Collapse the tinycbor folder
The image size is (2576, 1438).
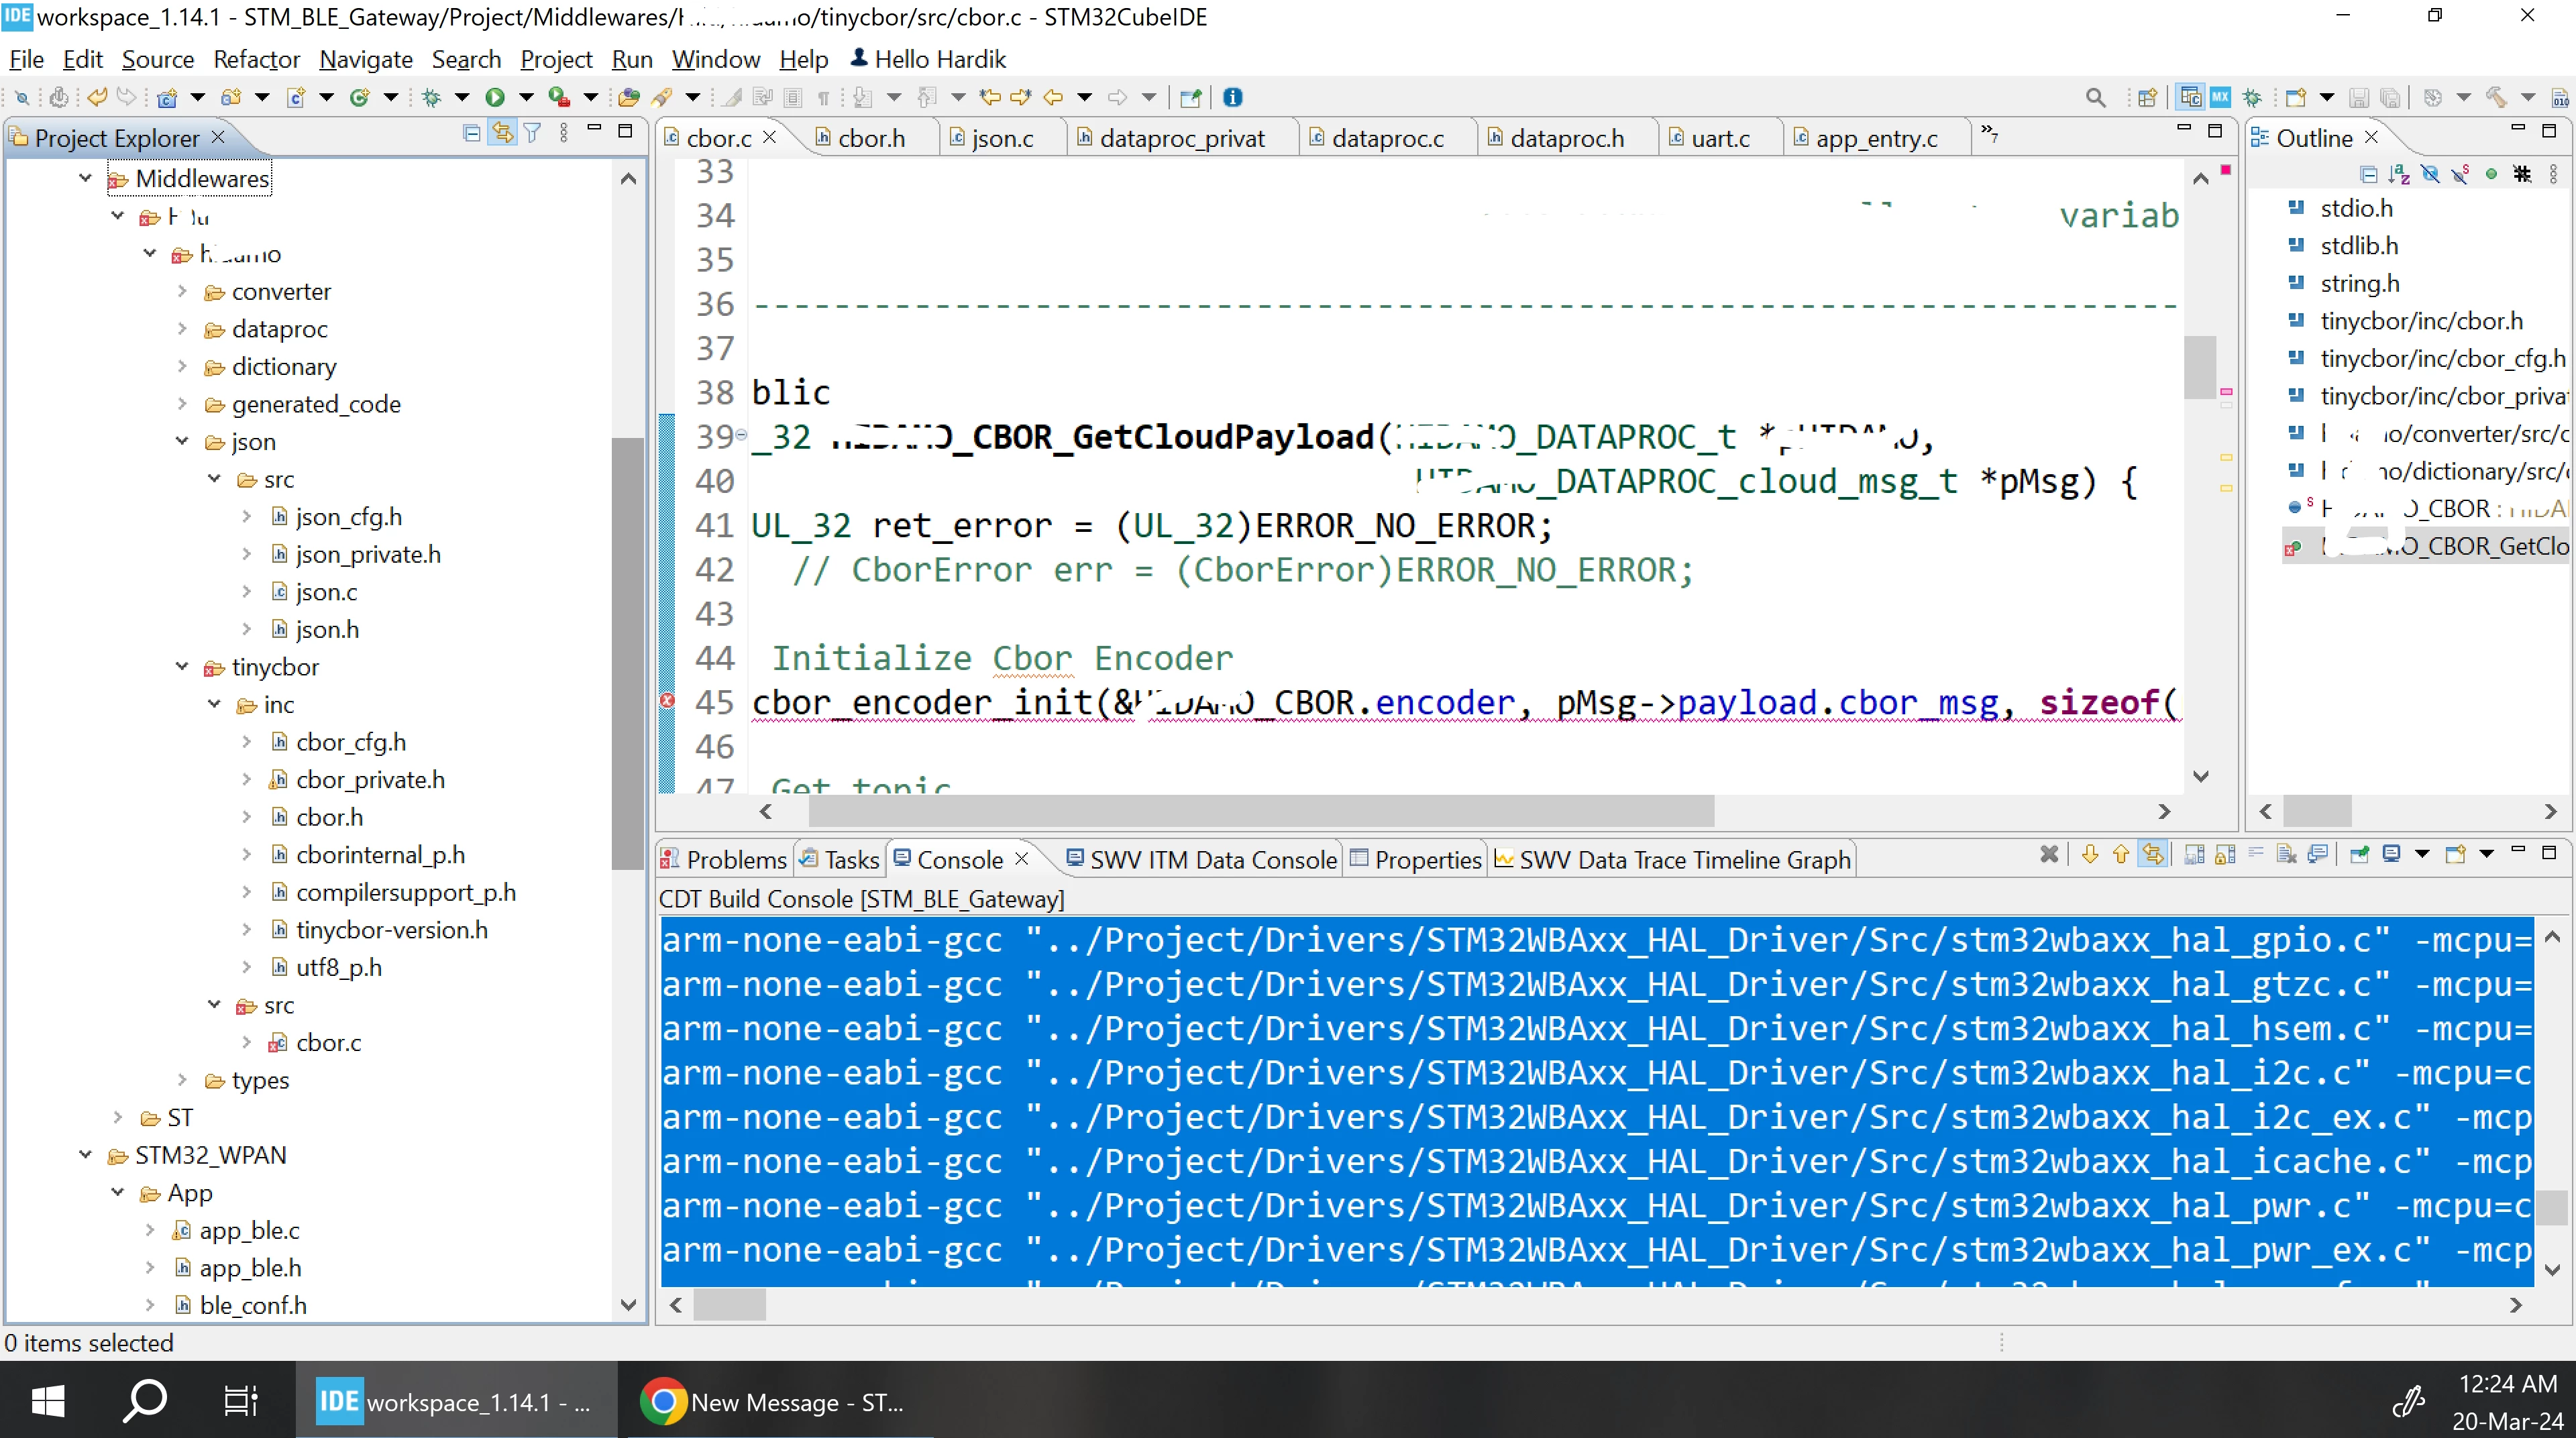click(182, 667)
